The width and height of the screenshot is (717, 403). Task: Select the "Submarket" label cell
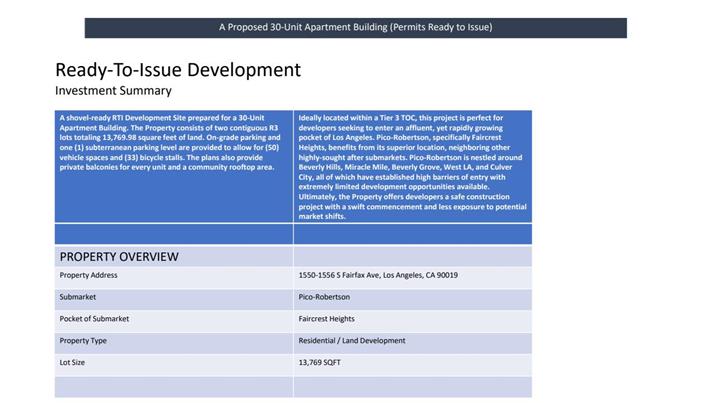tap(78, 297)
